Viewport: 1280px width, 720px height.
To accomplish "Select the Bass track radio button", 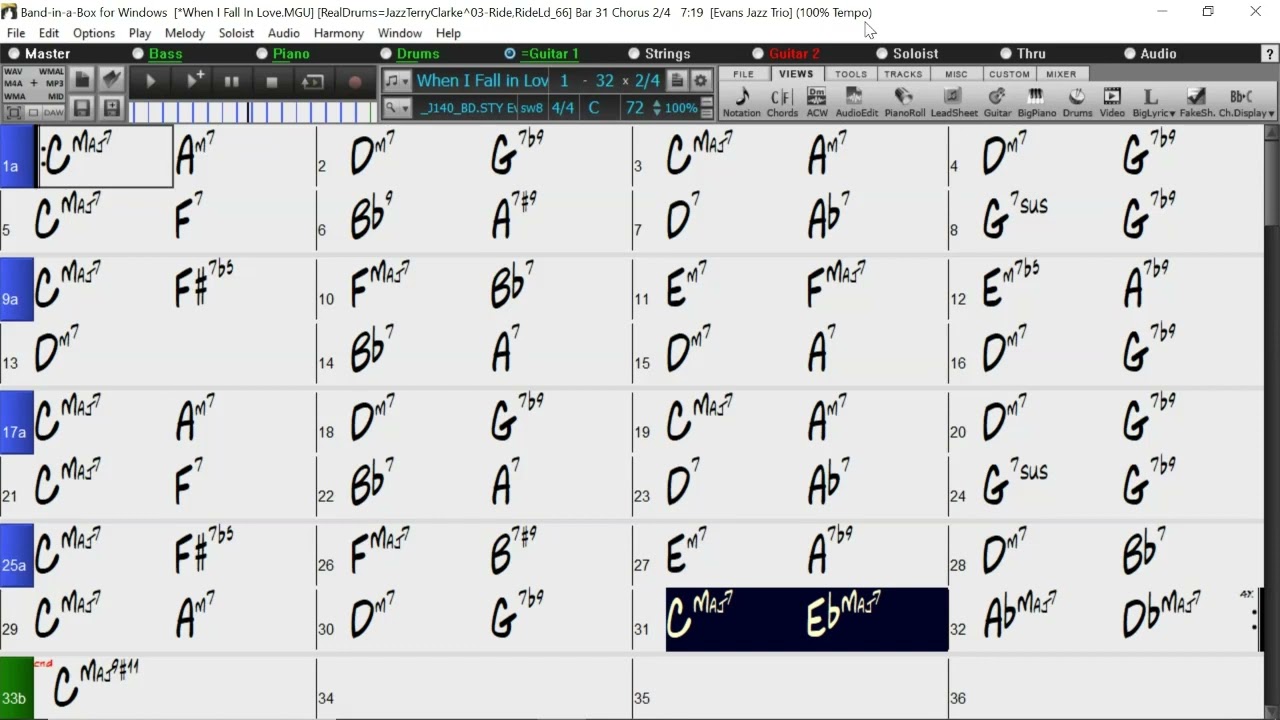I will pyautogui.click(x=138, y=54).
